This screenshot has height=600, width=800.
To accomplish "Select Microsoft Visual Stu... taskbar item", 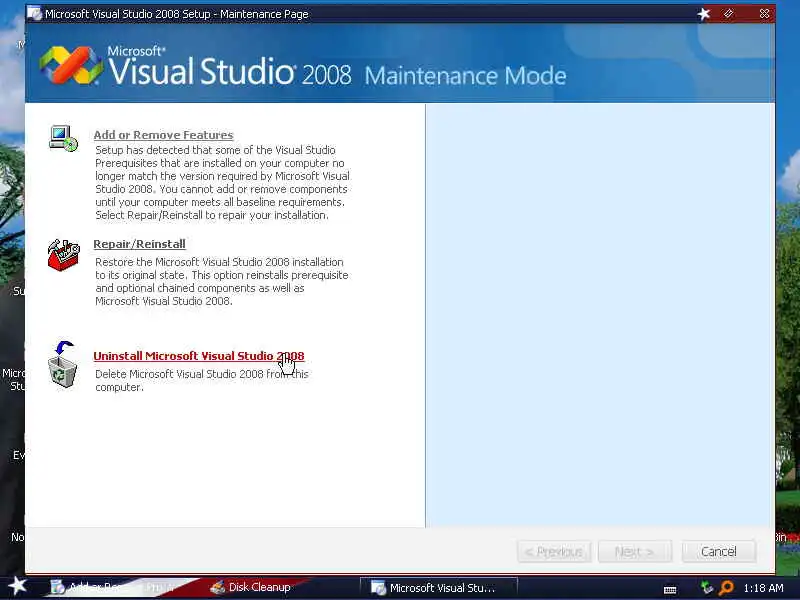I will 439,588.
